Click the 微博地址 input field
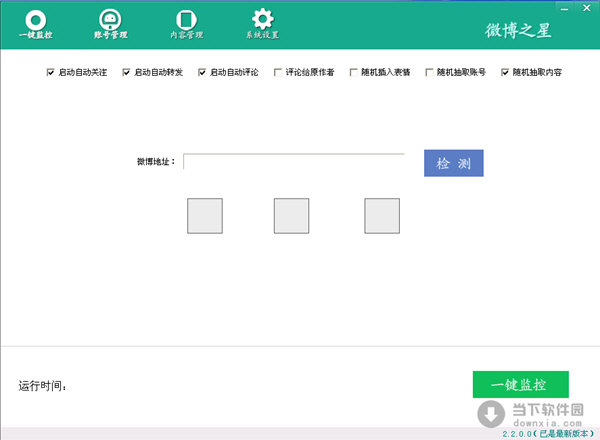600x440 pixels. pos(294,161)
